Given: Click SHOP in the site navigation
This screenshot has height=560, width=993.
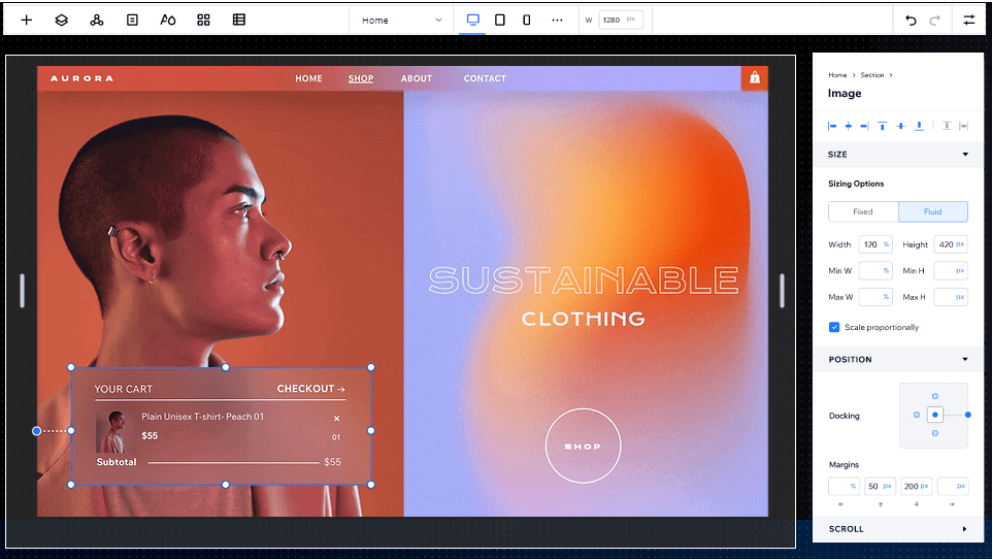Looking at the screenshot, I should tap(360, 79).
